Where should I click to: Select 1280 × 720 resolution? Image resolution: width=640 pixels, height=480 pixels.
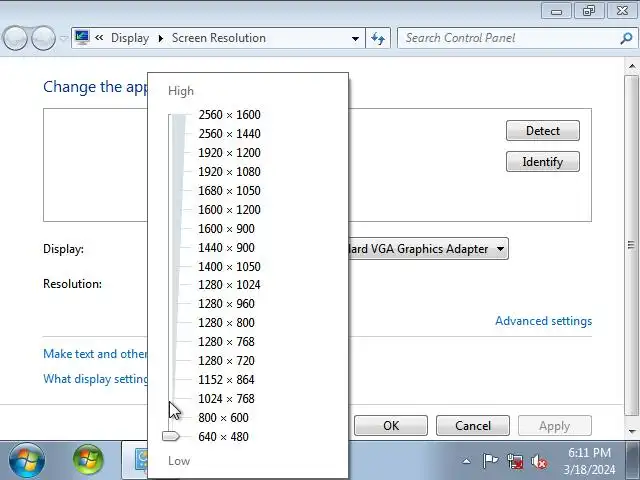tap(226, 361)
